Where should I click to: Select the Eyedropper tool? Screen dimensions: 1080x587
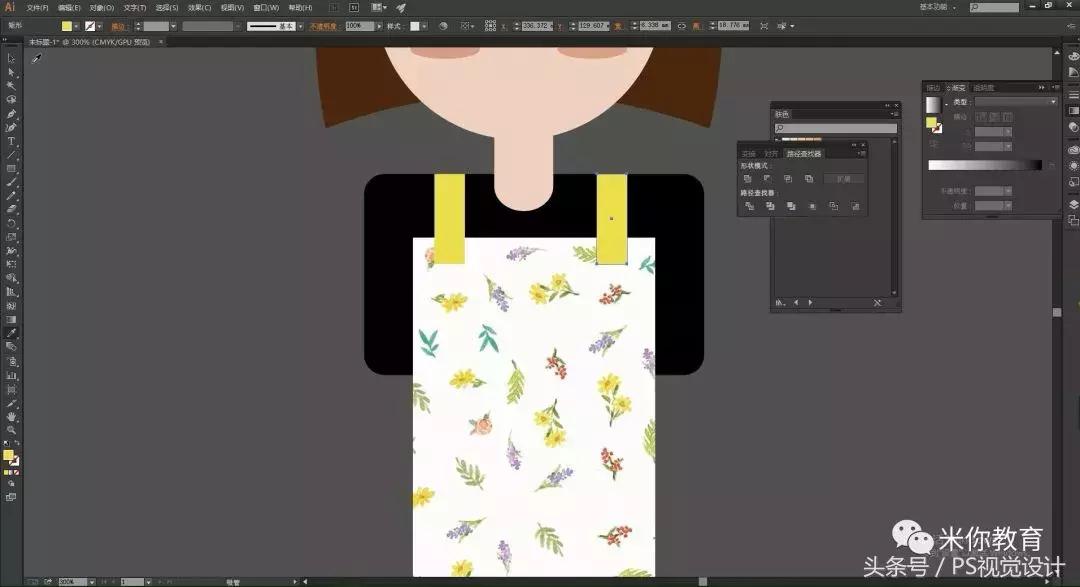(11, 333)
